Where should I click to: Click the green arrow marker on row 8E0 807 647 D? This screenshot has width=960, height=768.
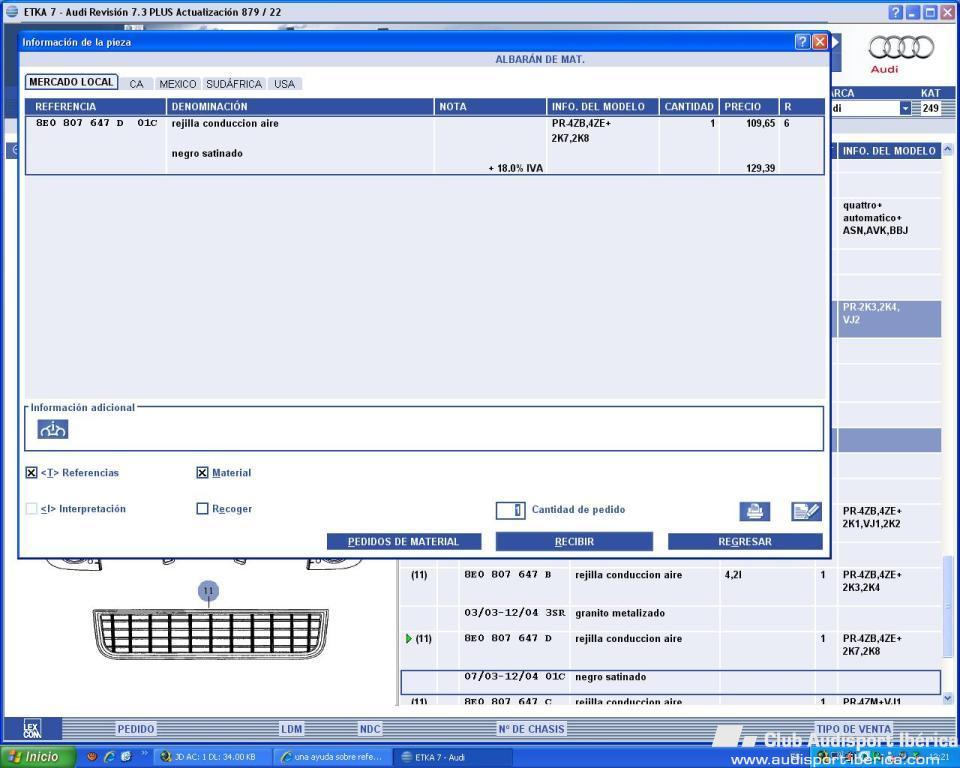coord(409,639)
